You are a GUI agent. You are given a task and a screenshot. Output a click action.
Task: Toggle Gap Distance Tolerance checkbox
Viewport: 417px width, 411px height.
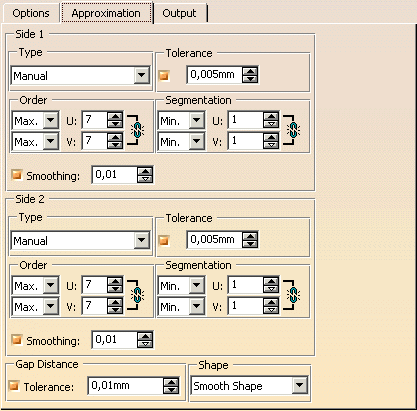[14, 386]
